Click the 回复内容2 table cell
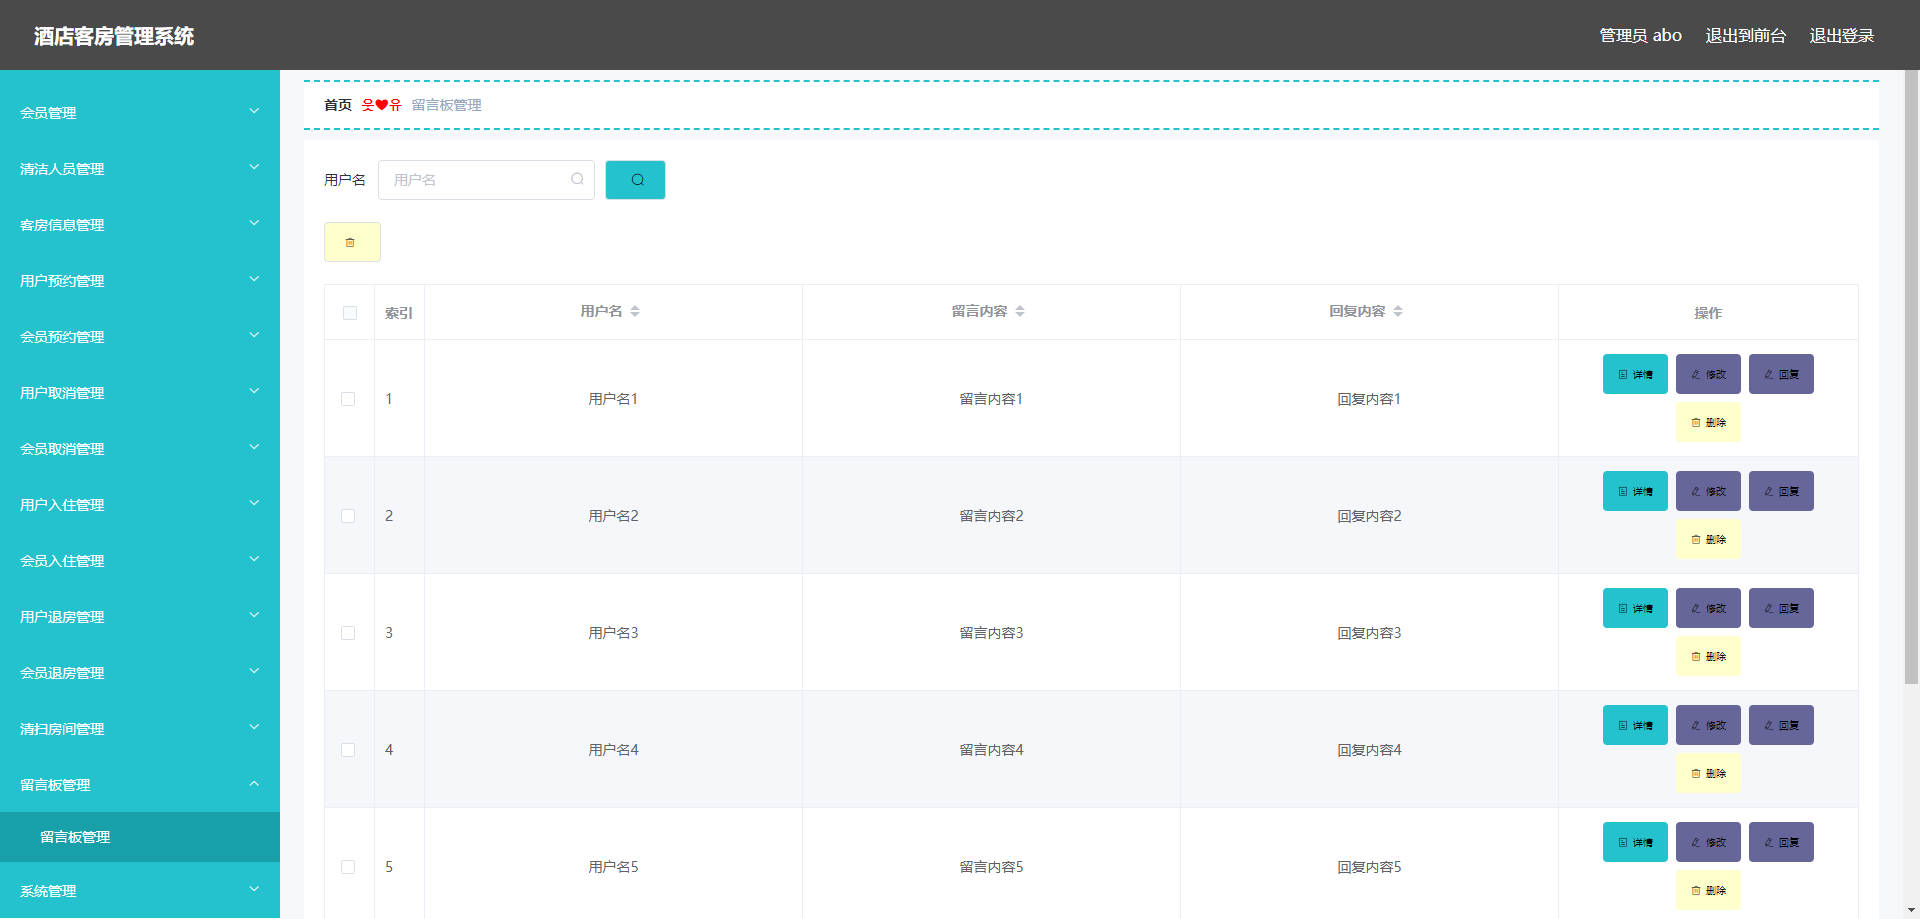 click(x=1369, y=516)
